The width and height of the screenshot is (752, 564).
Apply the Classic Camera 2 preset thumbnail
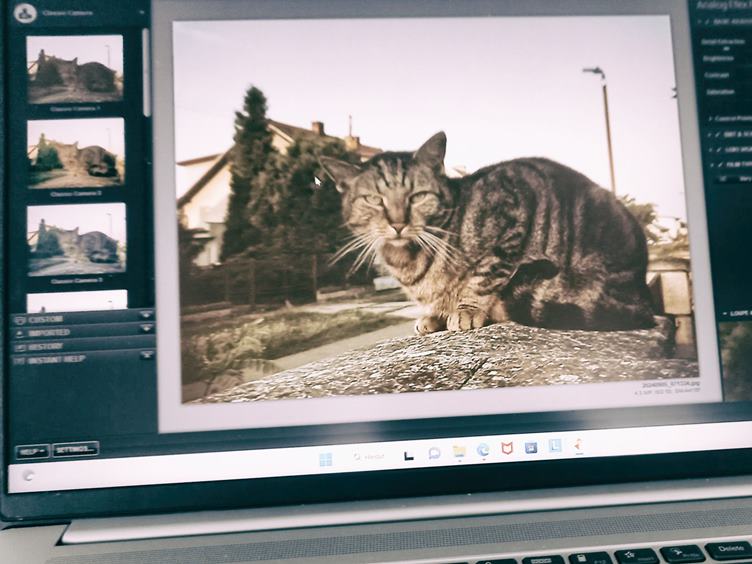(76, 153)
